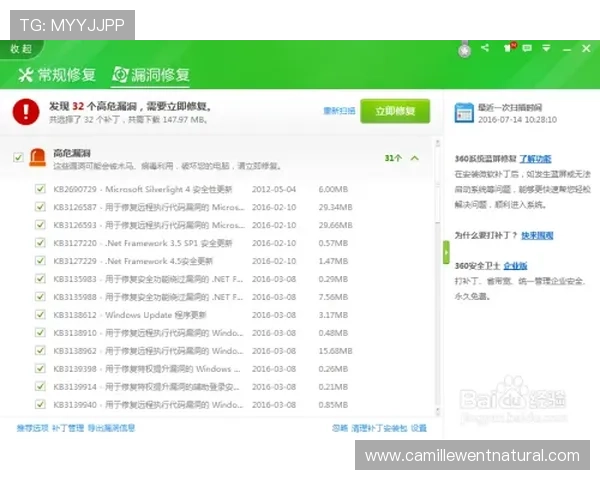The width and height of the screenshot is (600, 480).
Task: Uncheck KB3139940 patch checkbox
Action: point(40,405)
